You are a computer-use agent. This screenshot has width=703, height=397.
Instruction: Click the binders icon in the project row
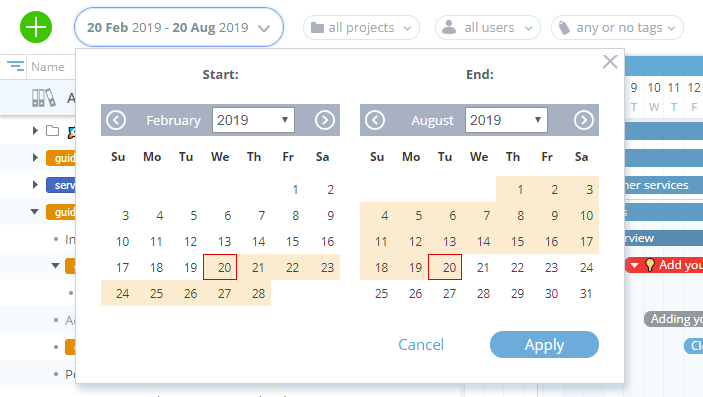pos(43,97)
